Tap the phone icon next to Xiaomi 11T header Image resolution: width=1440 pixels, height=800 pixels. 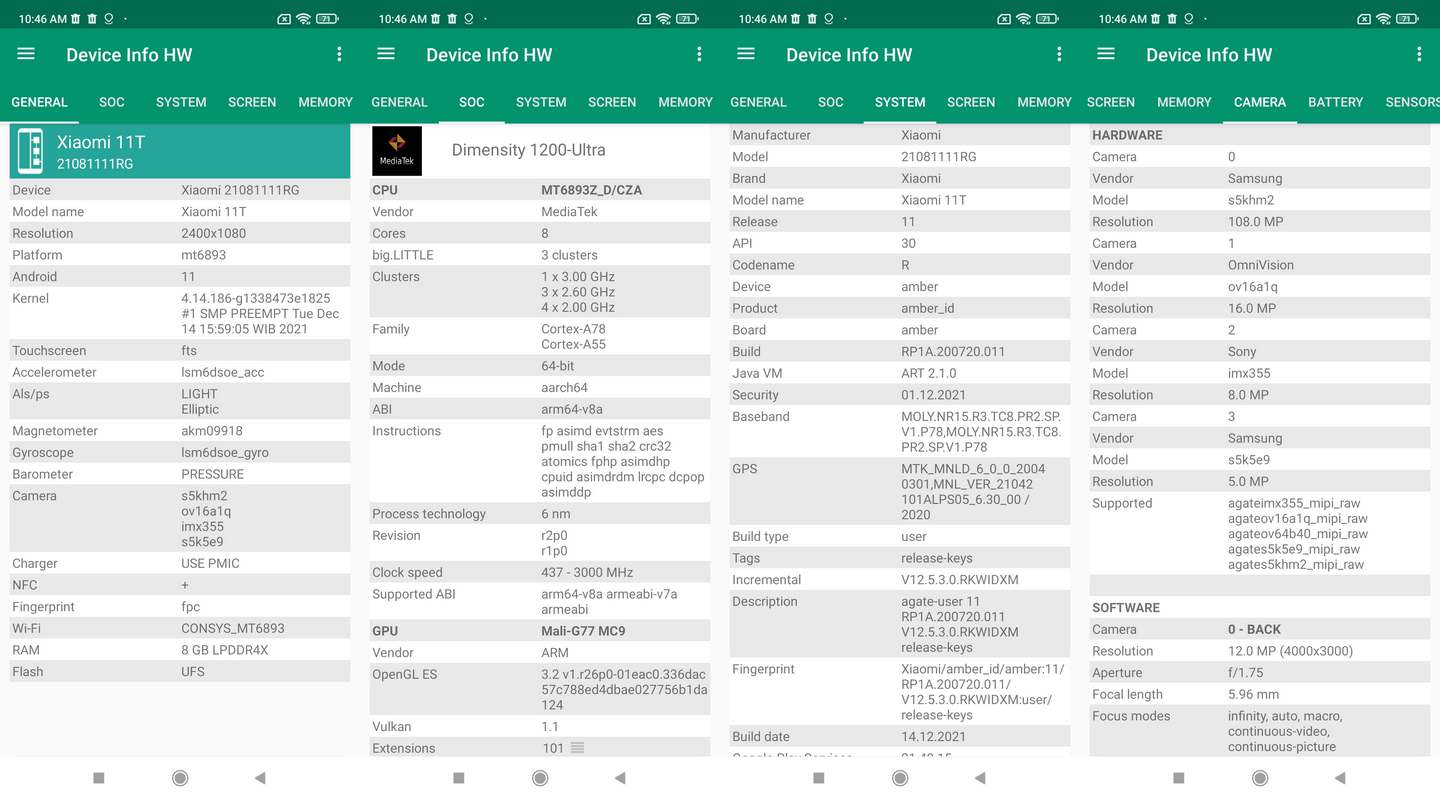pyautogui.click(x=30, y=152)
